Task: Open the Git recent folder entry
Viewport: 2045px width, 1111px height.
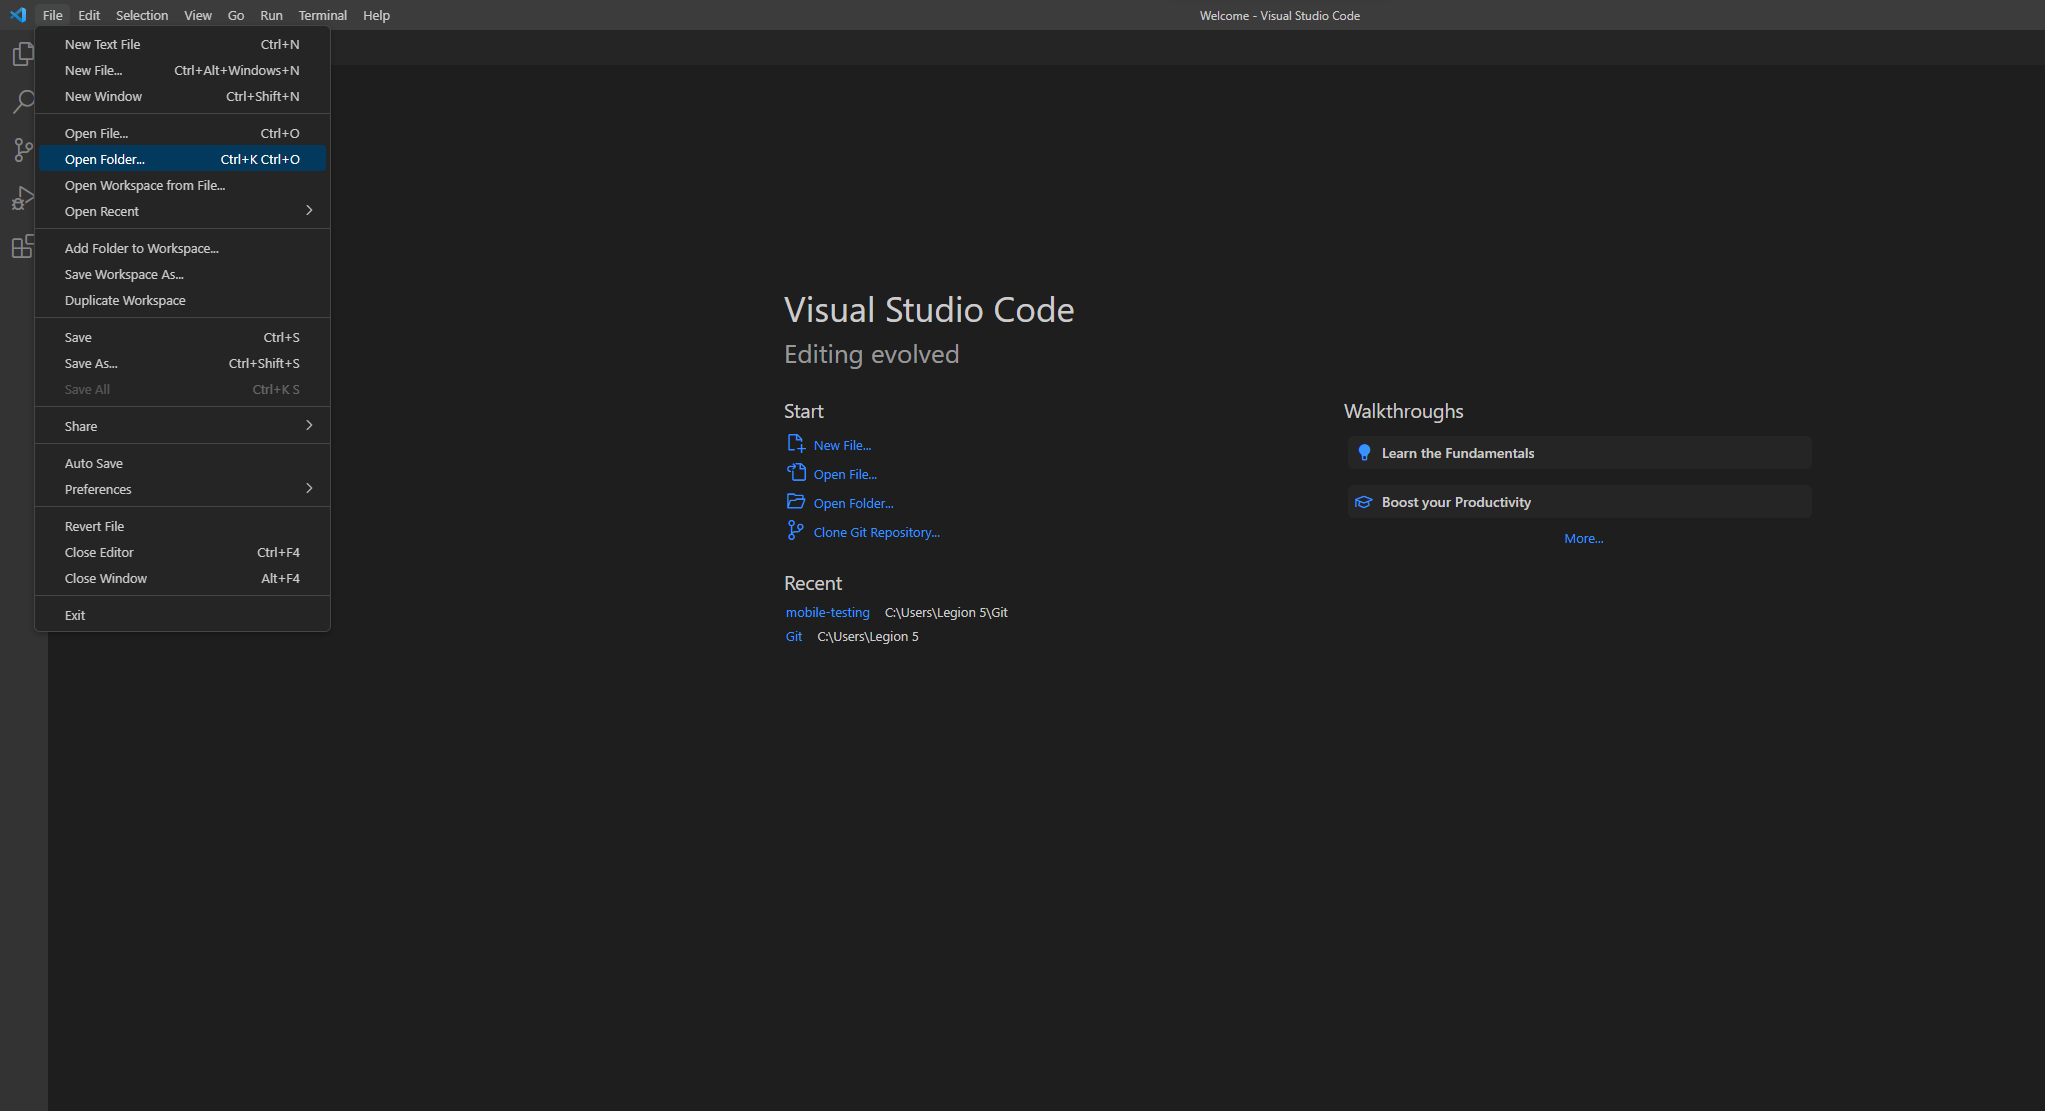Action: click(x=793, y=636)
